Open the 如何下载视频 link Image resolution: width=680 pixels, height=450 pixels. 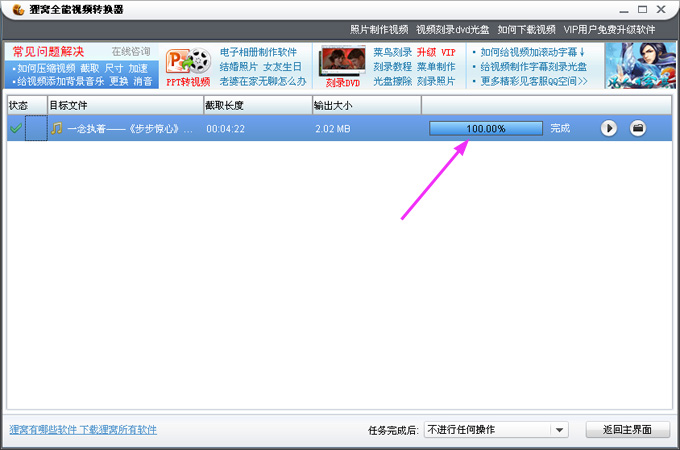pyautogui.click(x=526, y=29)
